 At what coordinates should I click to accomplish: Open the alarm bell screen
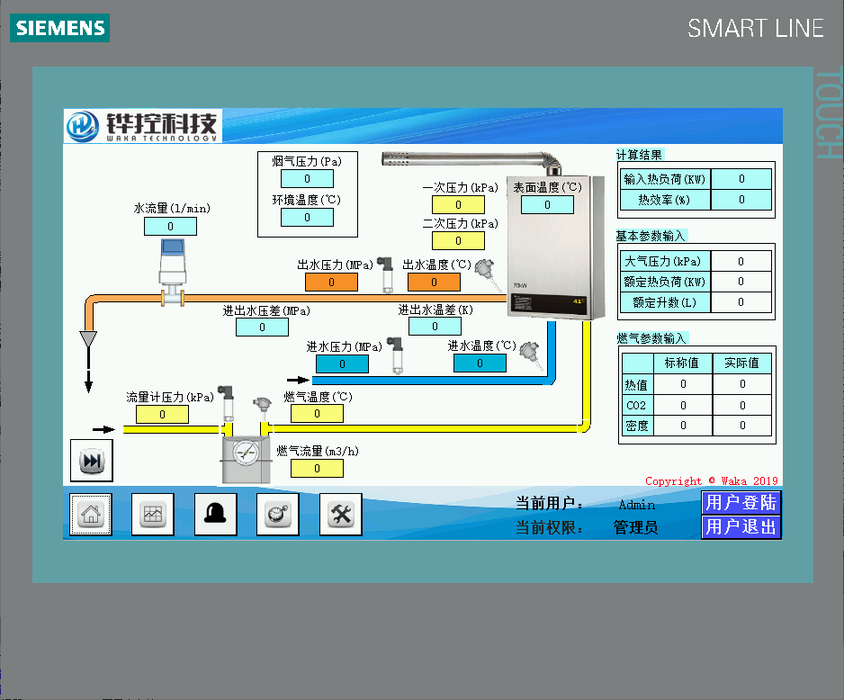[x=215, y=514]
